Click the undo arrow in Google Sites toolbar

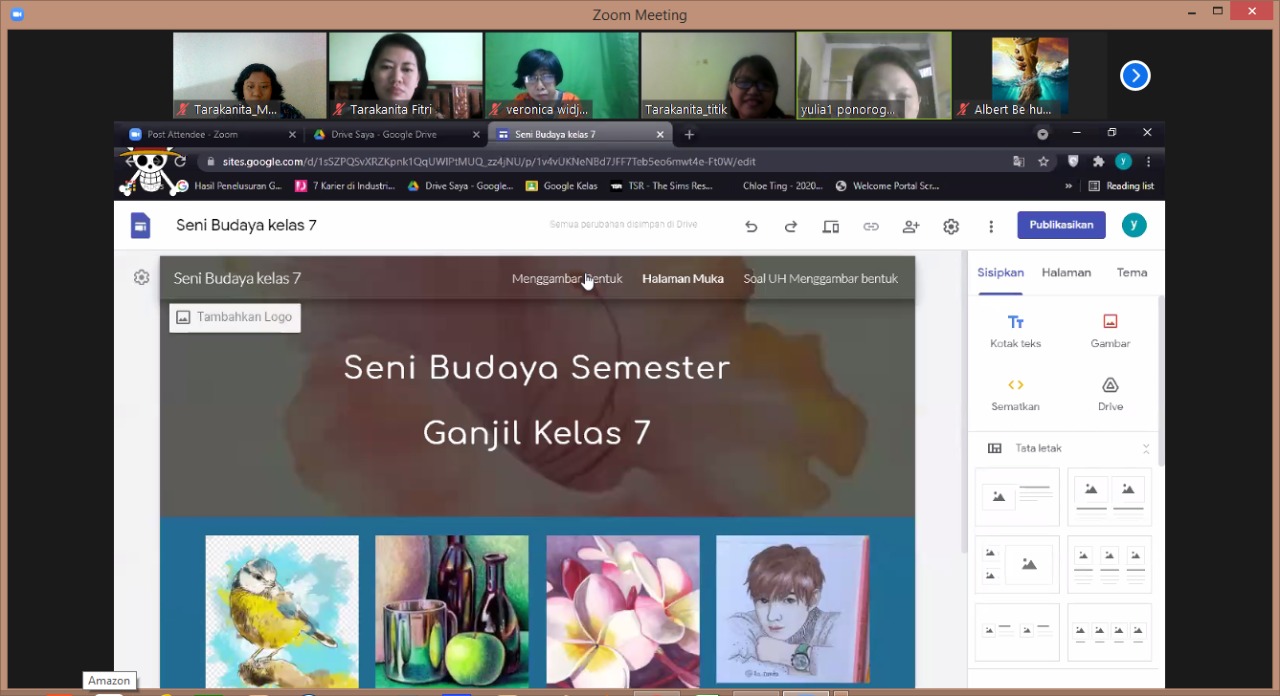[751, 226]
